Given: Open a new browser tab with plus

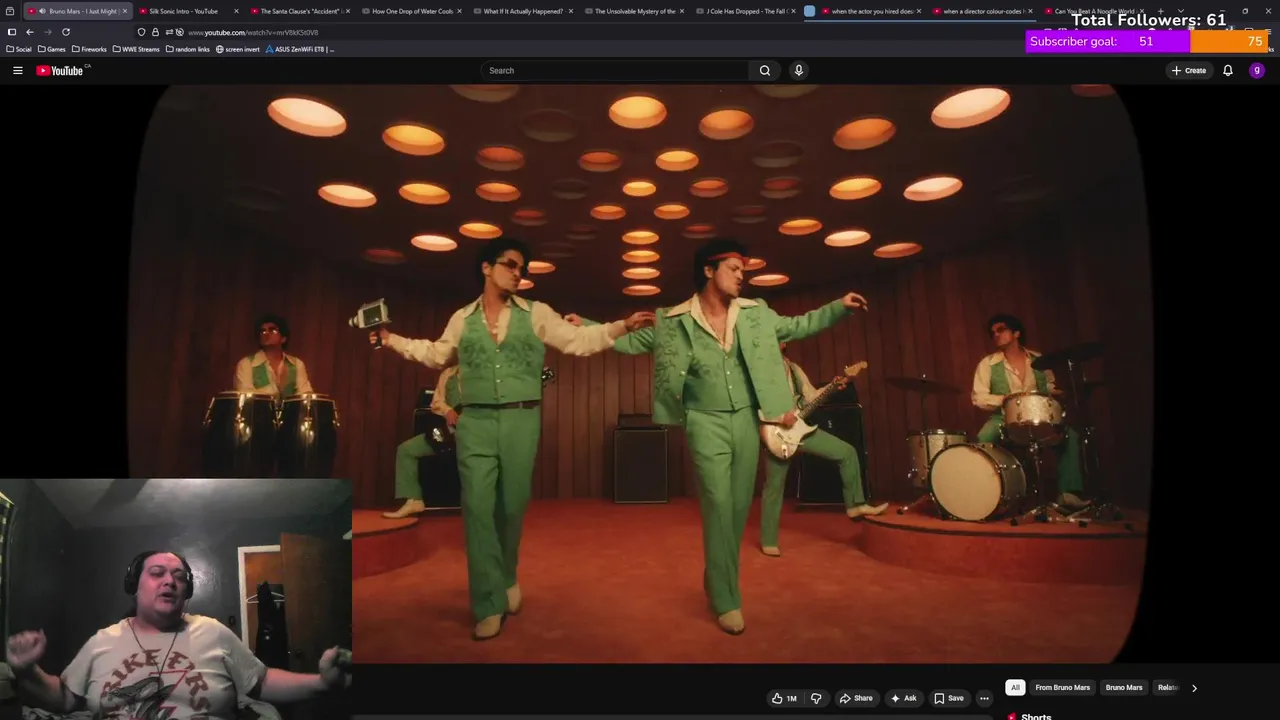Looking at the screenshot, I should (x=1160, y=11).
